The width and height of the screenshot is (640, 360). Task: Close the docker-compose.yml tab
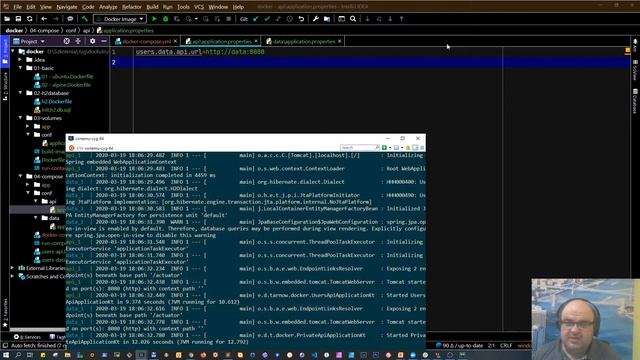click(x=176, y=41)
